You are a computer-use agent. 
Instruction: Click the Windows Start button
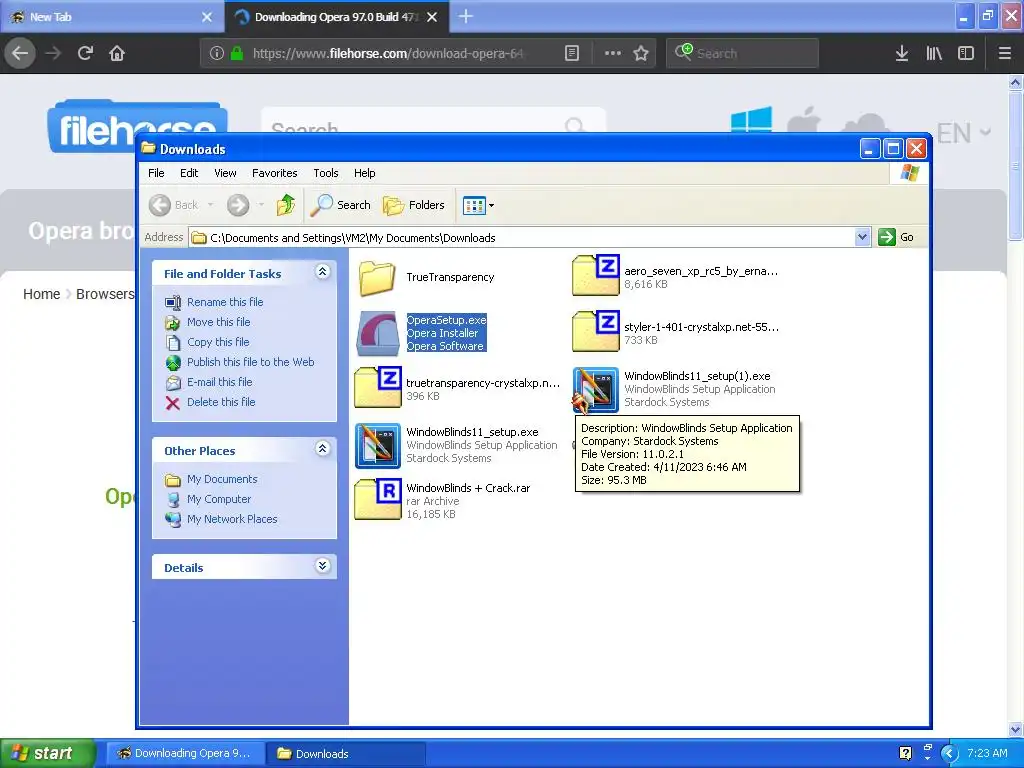tap(48, 753)
